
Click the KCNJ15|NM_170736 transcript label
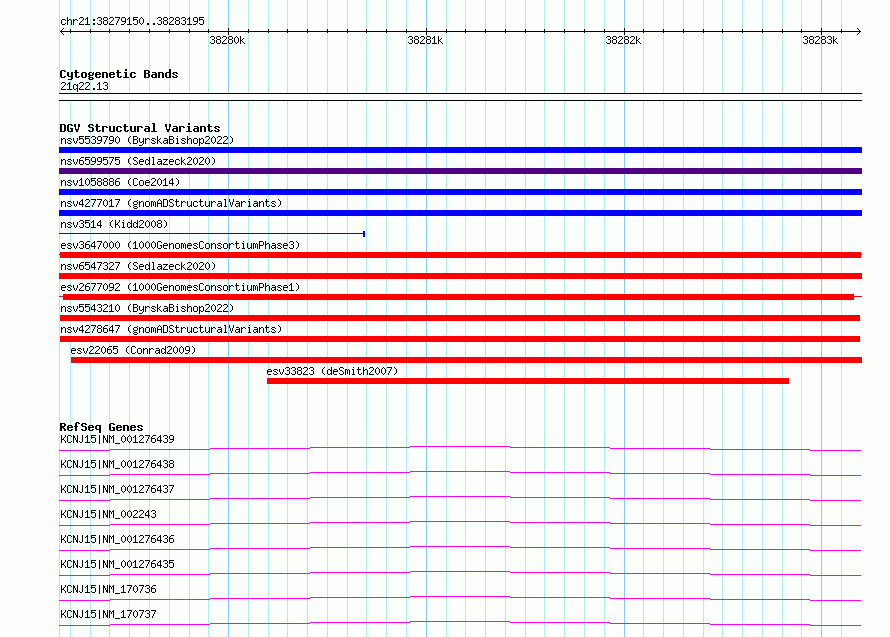108,589
